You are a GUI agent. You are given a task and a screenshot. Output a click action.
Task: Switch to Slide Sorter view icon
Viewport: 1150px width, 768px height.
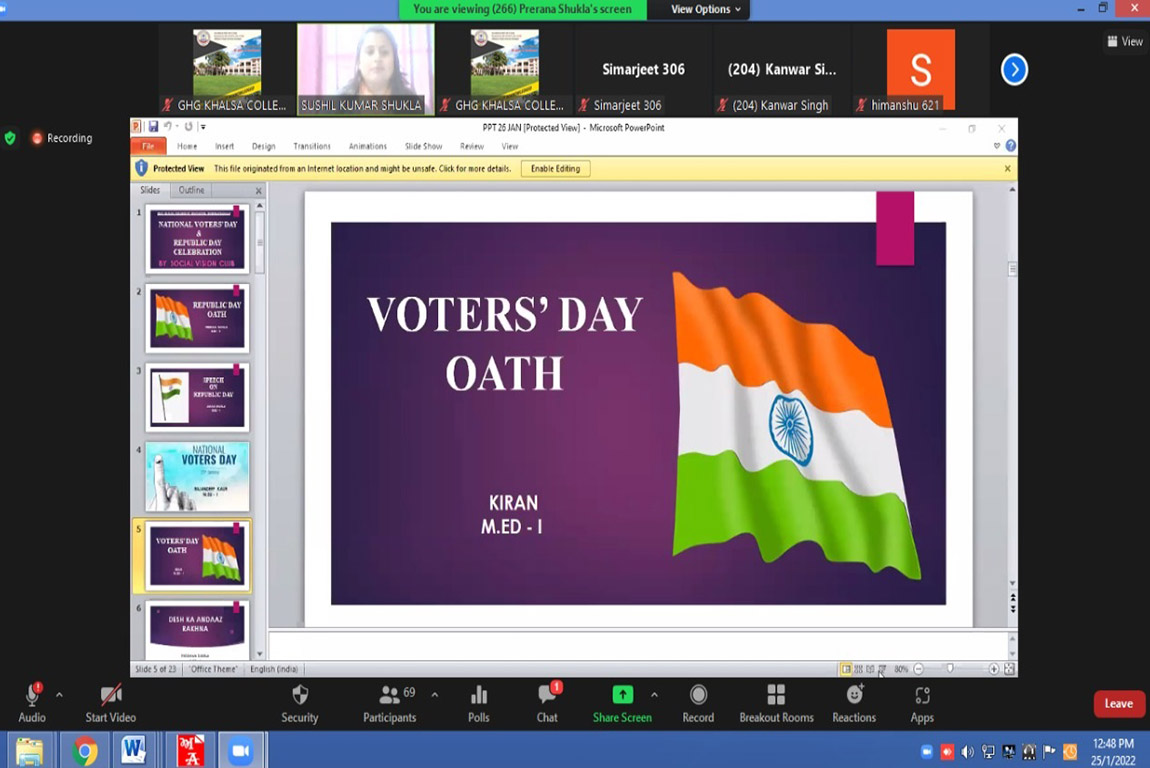tap(858, 669)
